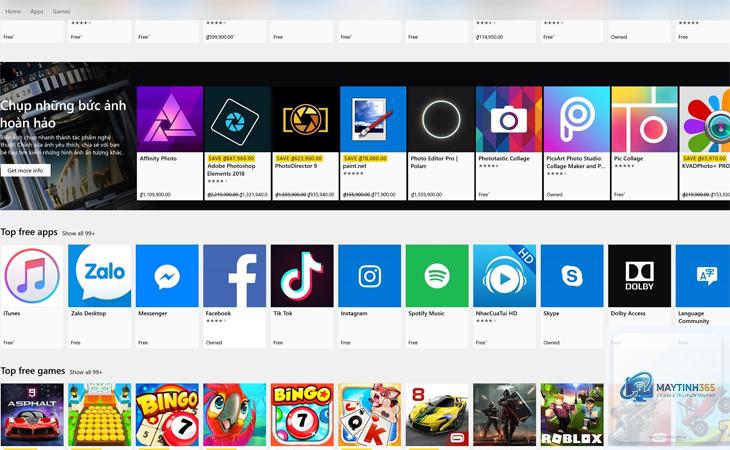Open the Zalo Desktop app icon

click(100, 276)
